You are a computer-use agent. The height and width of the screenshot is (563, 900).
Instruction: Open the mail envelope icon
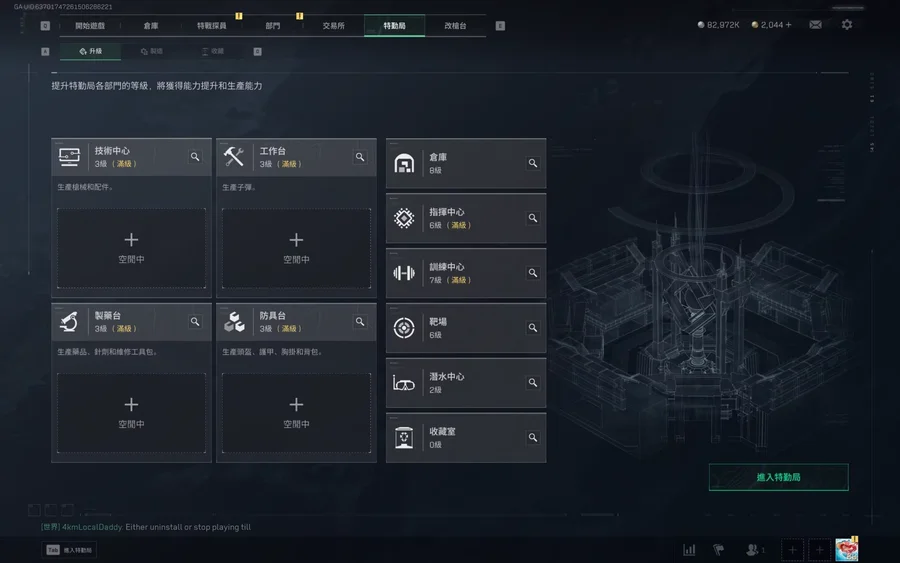[815, 25]
